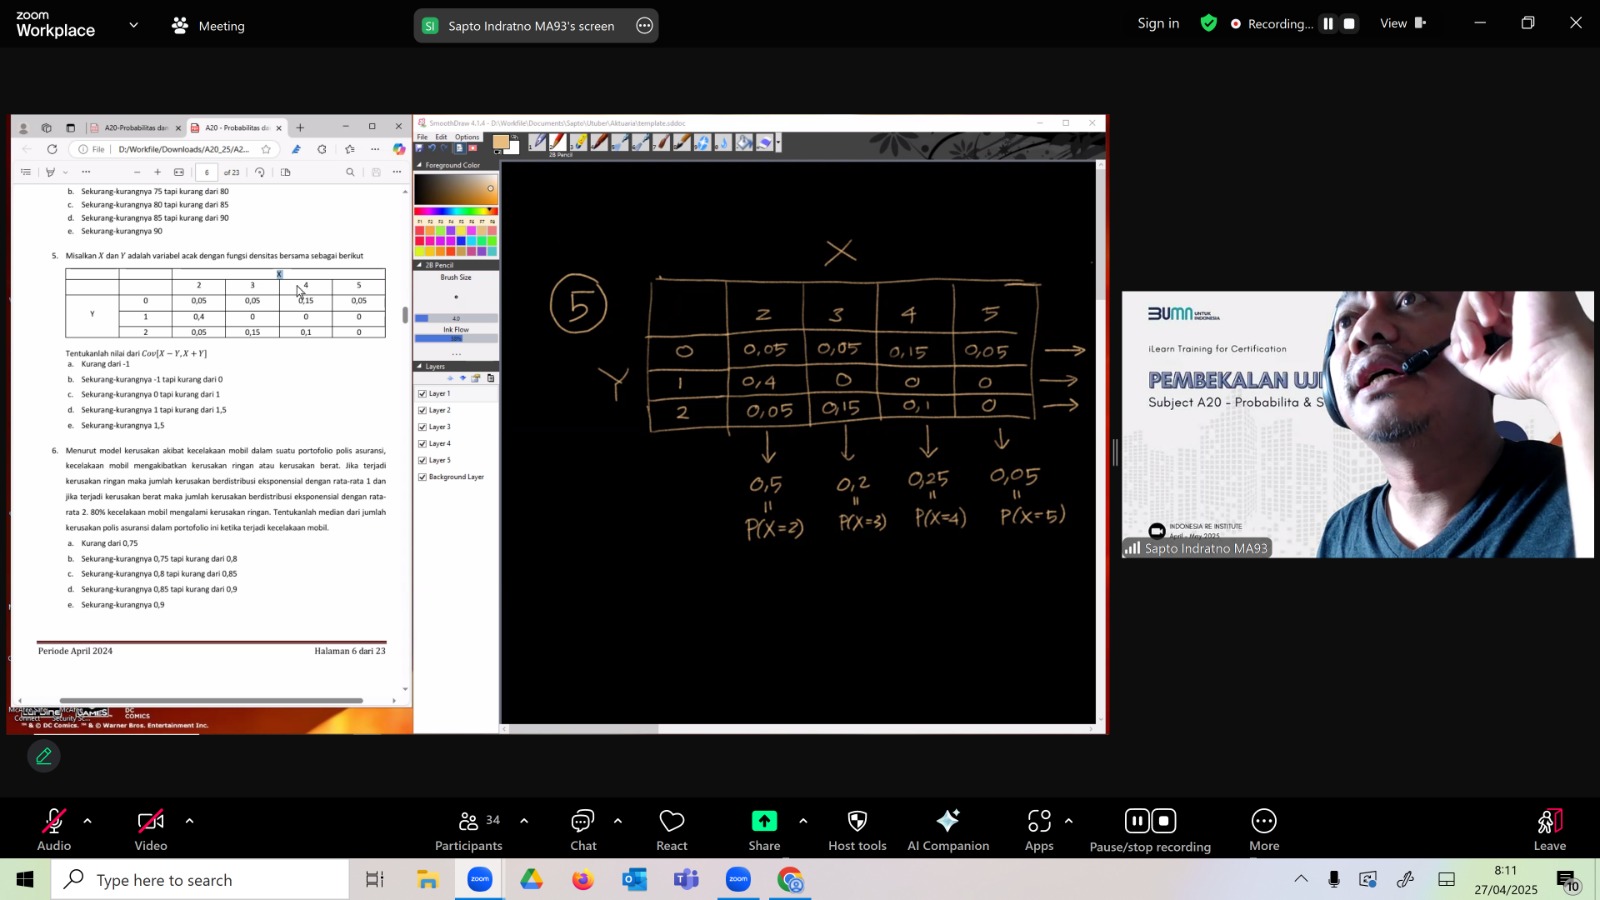
Task: Collapse the Foreground Color panel
Action: [x=419, y=165]
